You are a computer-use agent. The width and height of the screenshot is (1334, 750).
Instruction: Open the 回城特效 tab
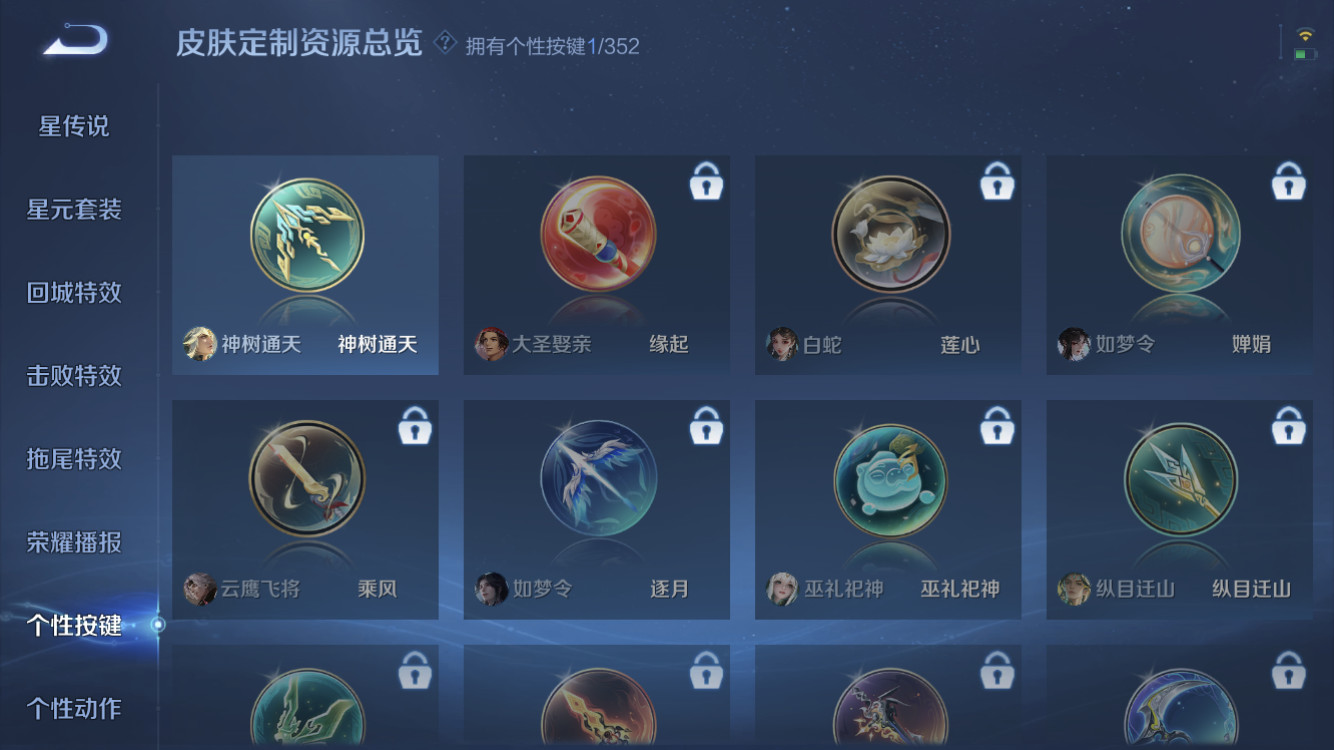pos(74,292)
